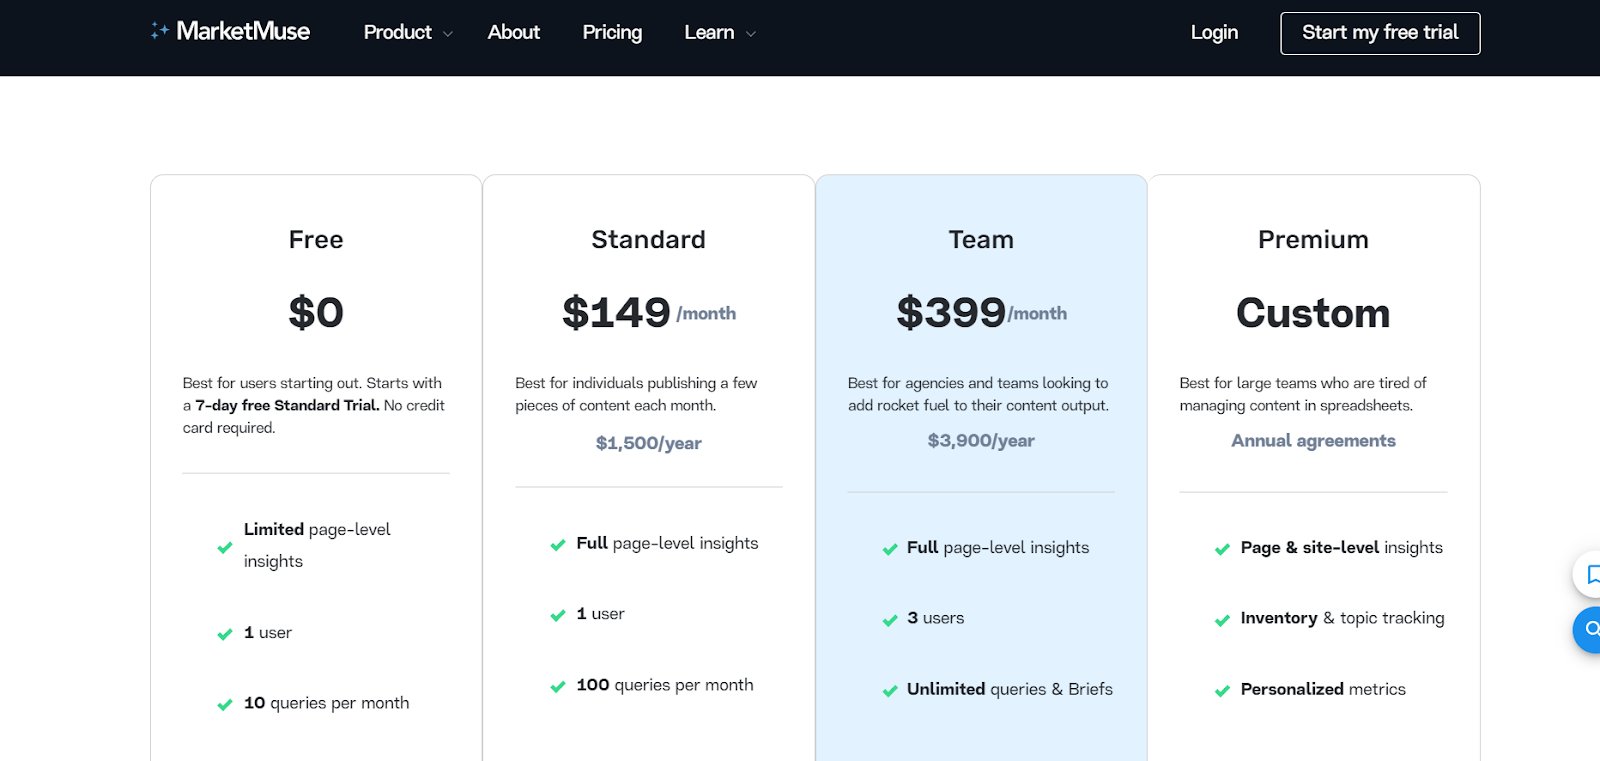The height and width of the screenshot is (761, 1600).
Task: Click Start my free trial button
Action: (x=1380, y=33)
